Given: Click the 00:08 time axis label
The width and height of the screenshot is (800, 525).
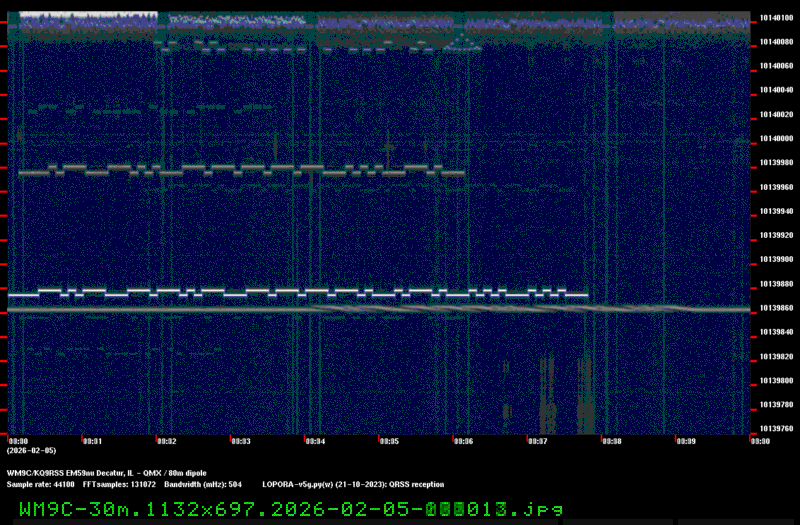Looking at the screenshot, I should (611, 440).
